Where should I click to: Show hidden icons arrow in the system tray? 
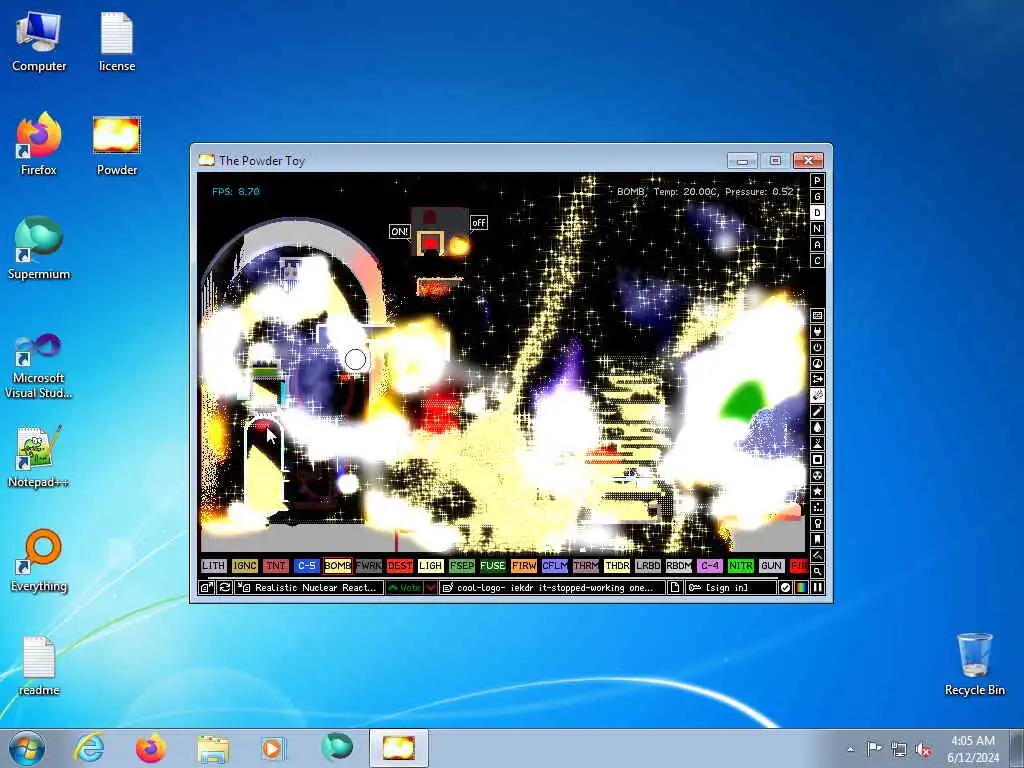[x=850, y=749]
